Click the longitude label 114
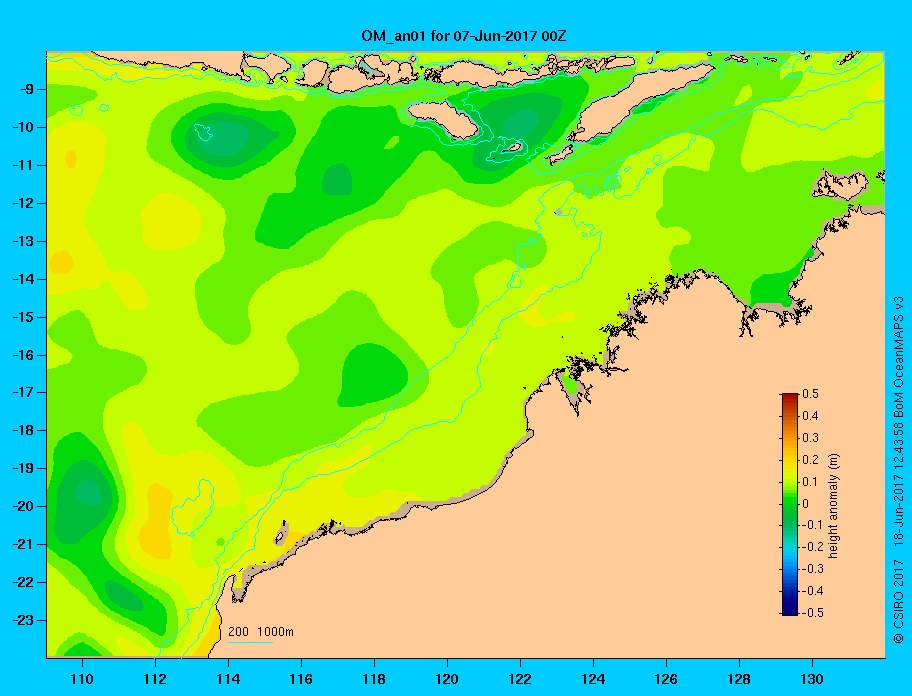 [x=228, y=679]
